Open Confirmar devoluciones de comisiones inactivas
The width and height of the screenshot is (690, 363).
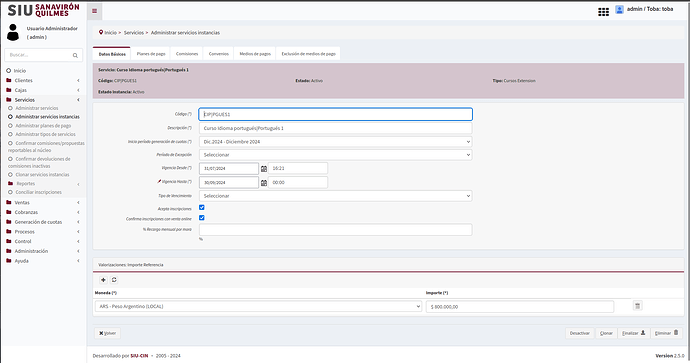tap(39, 162)
